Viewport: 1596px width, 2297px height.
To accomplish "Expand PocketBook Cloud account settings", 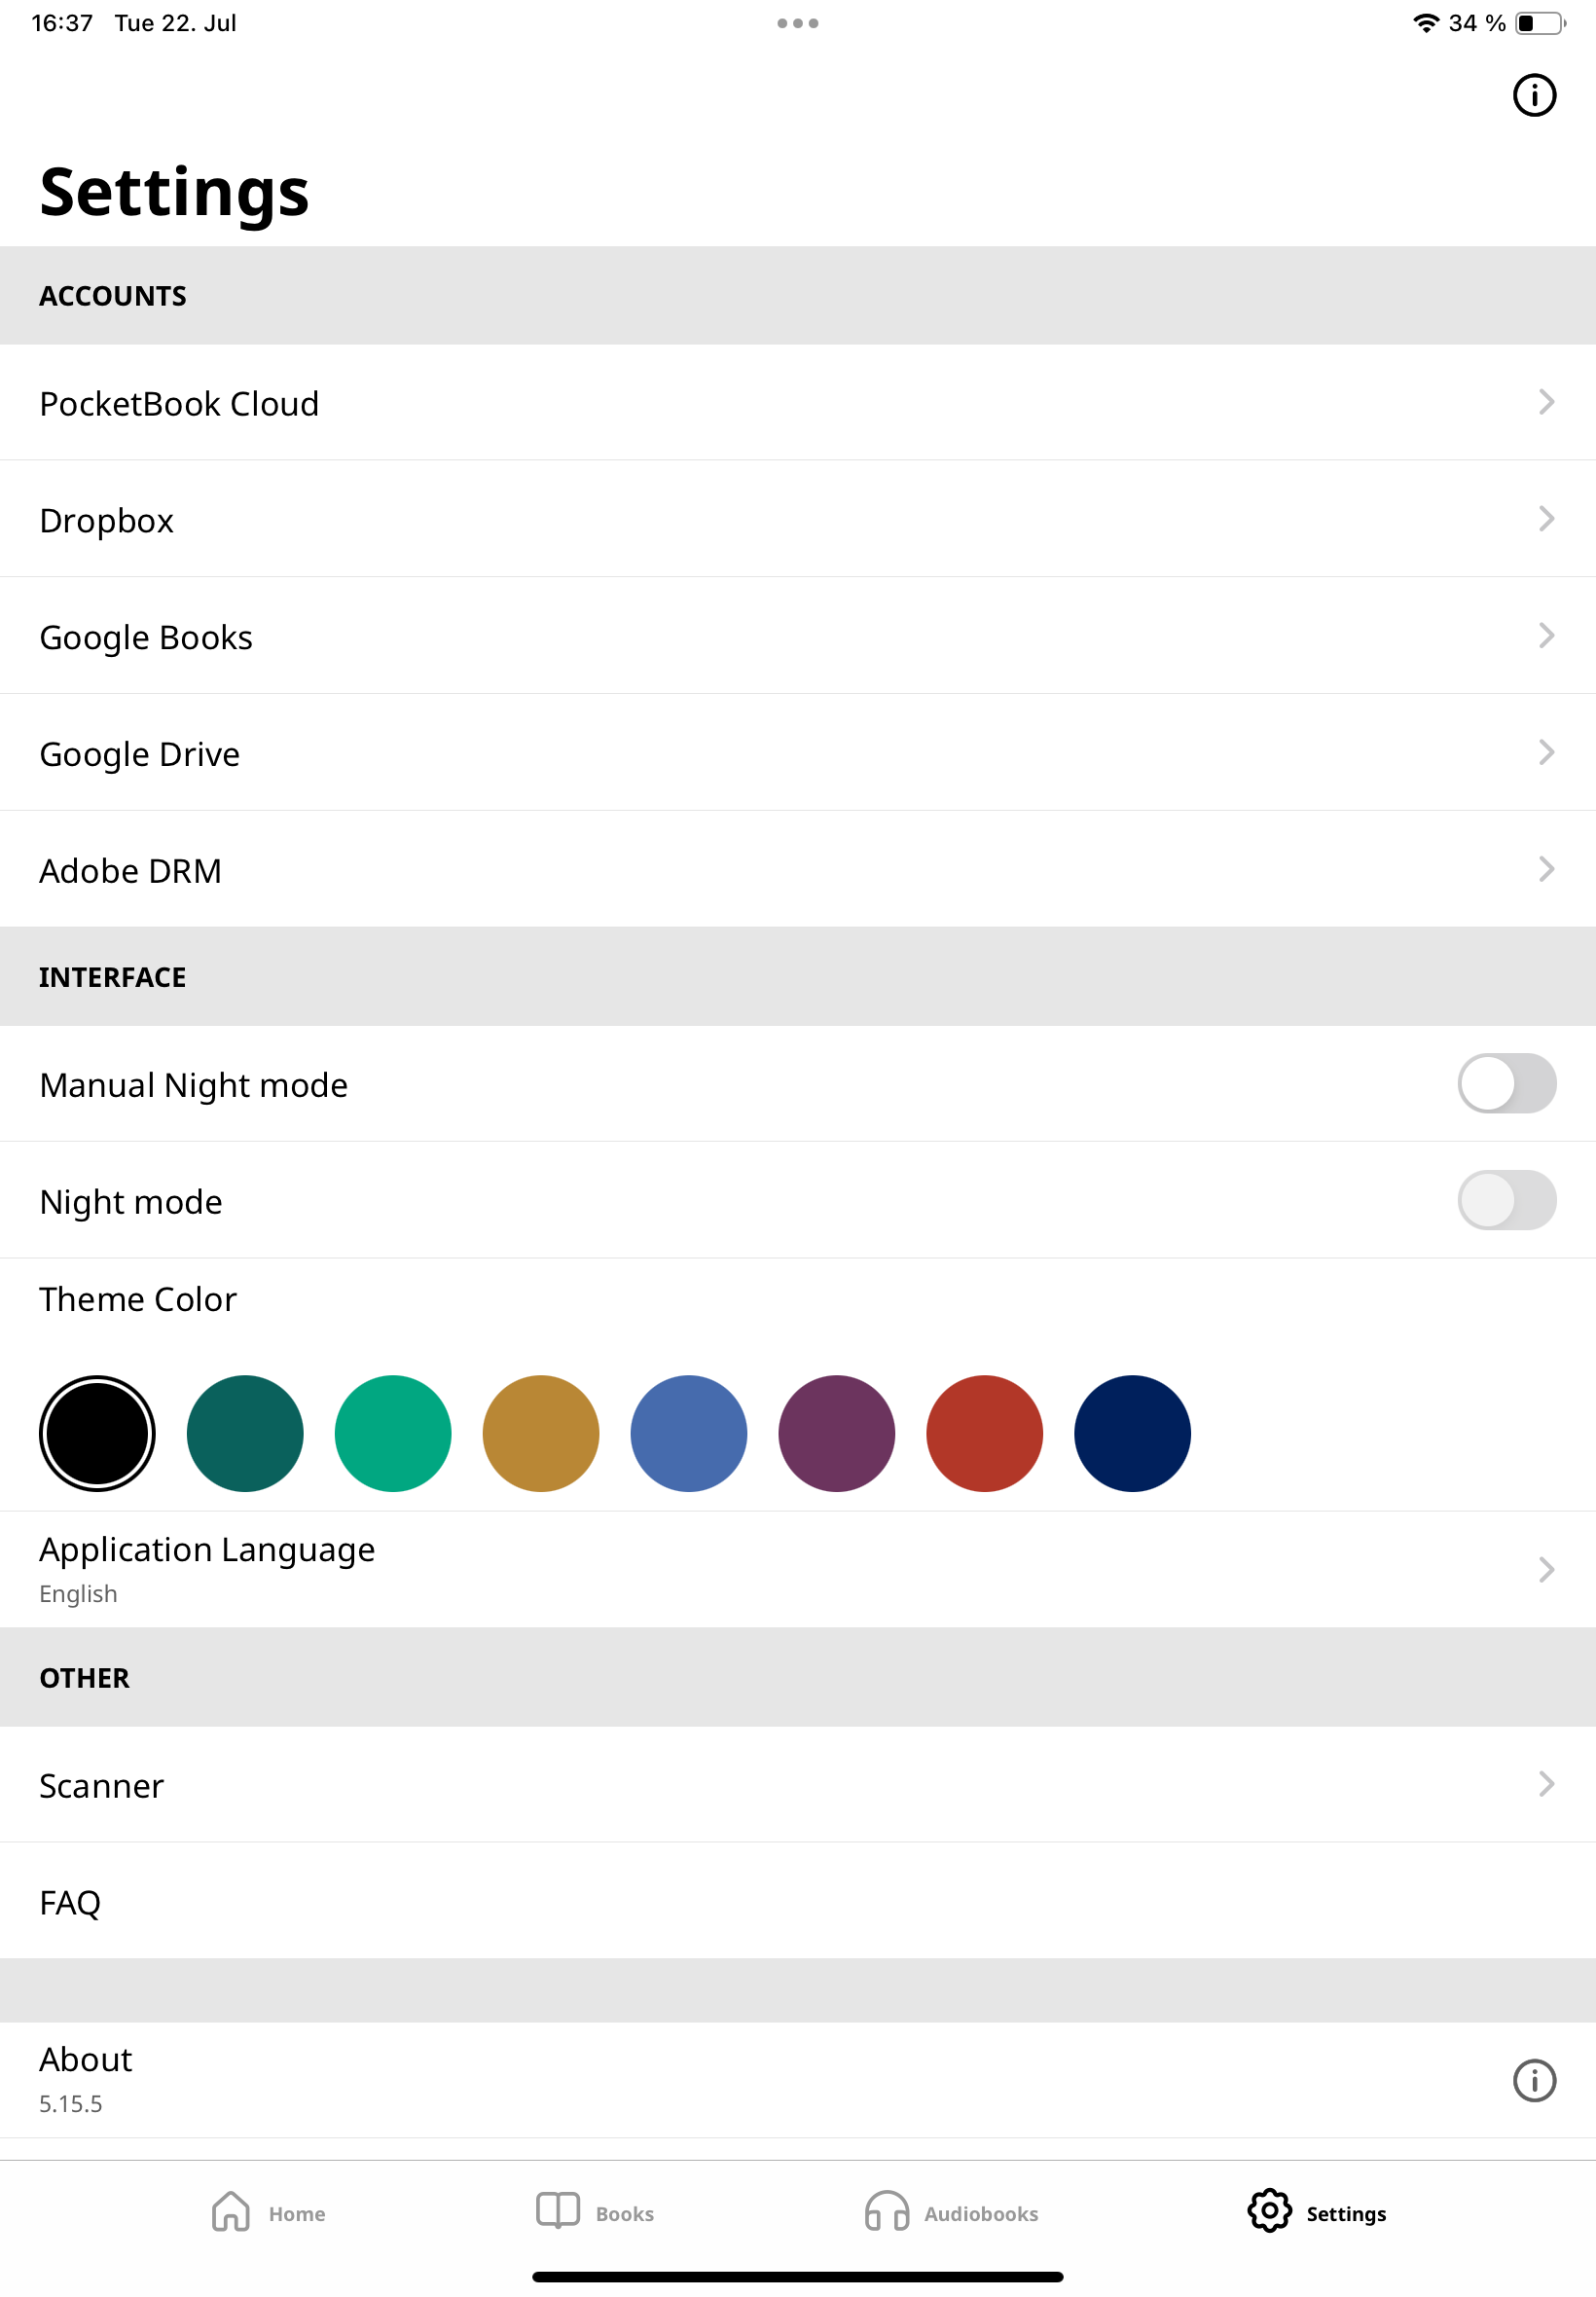I will 798,403.
